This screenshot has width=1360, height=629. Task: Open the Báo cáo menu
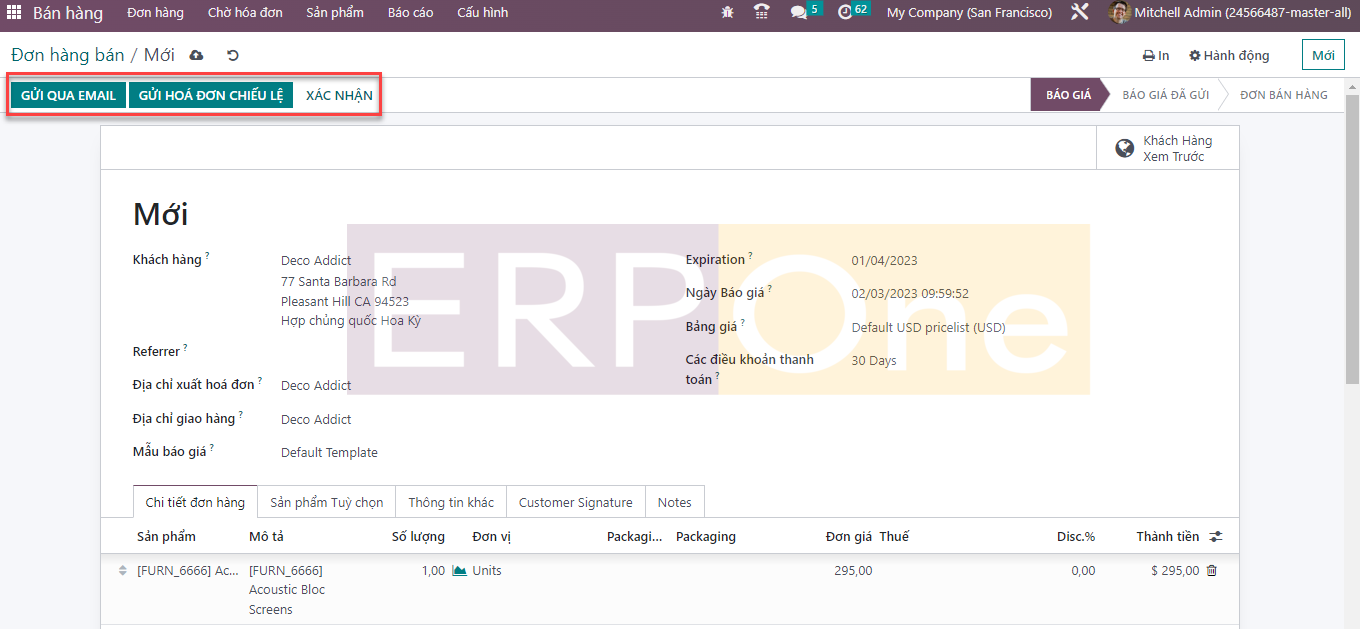click(x=410, y=13)
